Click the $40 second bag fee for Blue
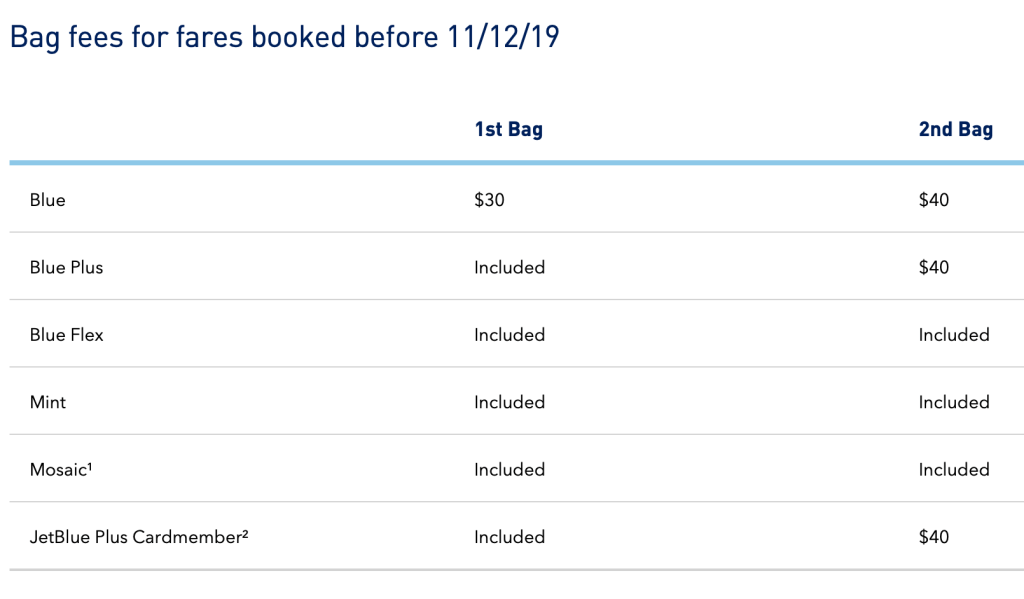Viewport: 1024px width, 599px height. tap(934, 200)
